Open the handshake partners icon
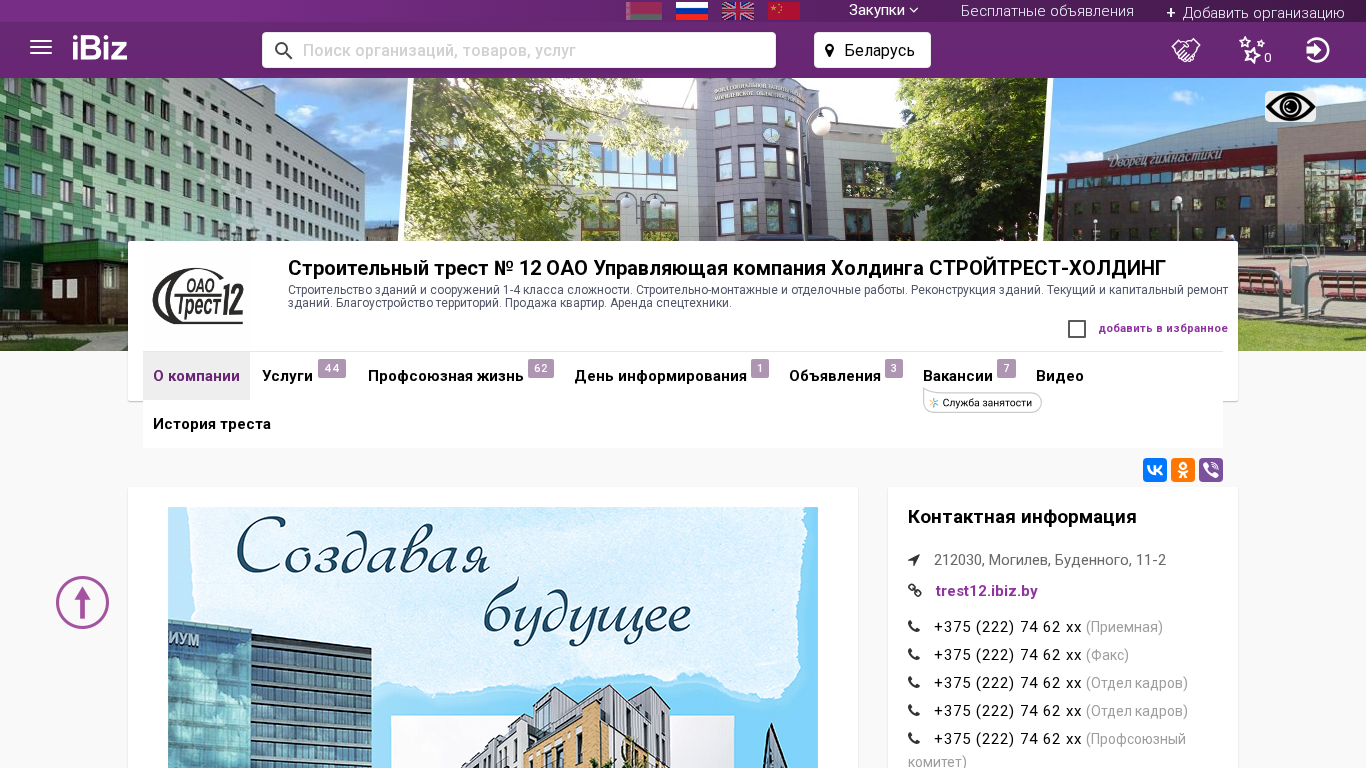The height and width of the screenshot is (768, 1366). (1186, 50)
